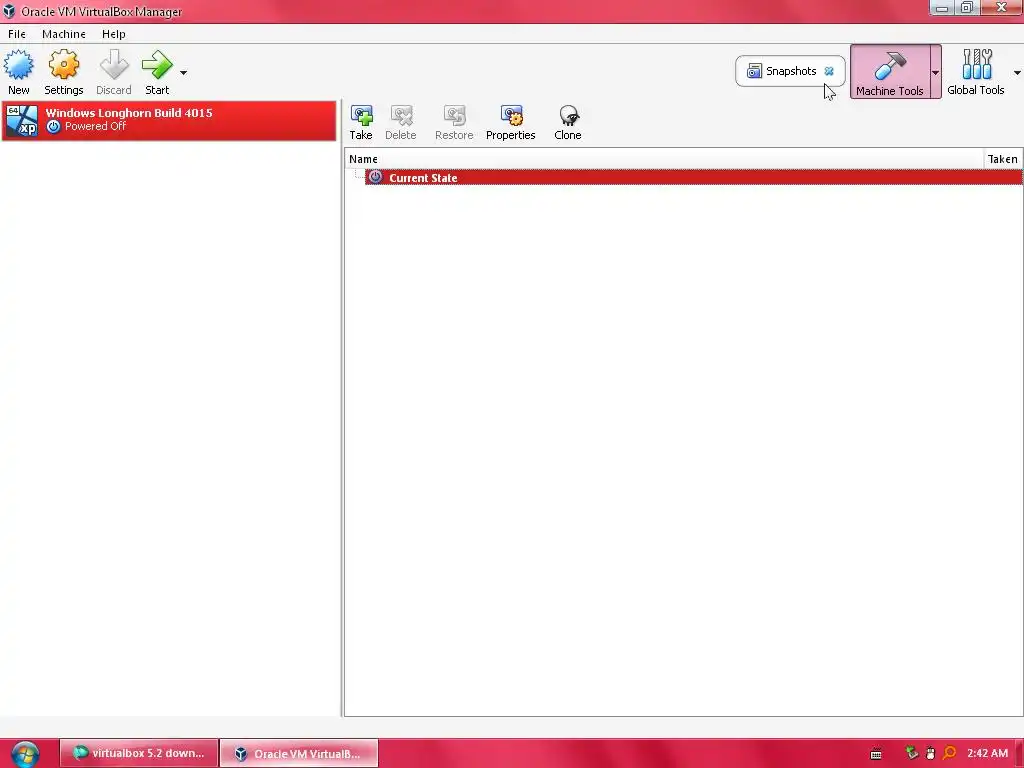Select the Current State snapshot row
The image size is (1024, 768).
(x=694, y=178)
